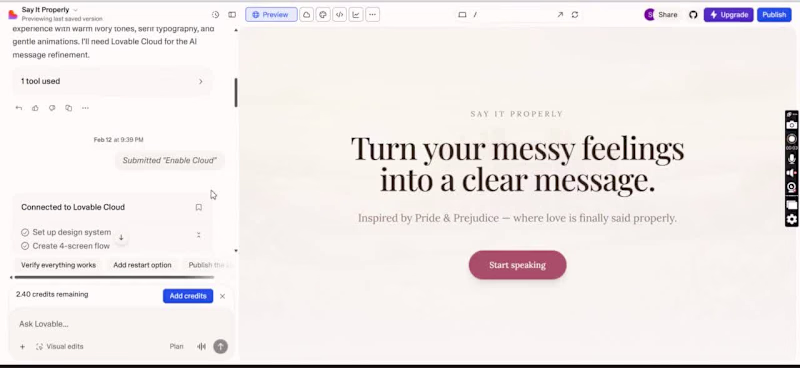Image resolution: width=800 pixels, height=368 pixels.
Task: Click the Set up design system item
Action: 66,232
